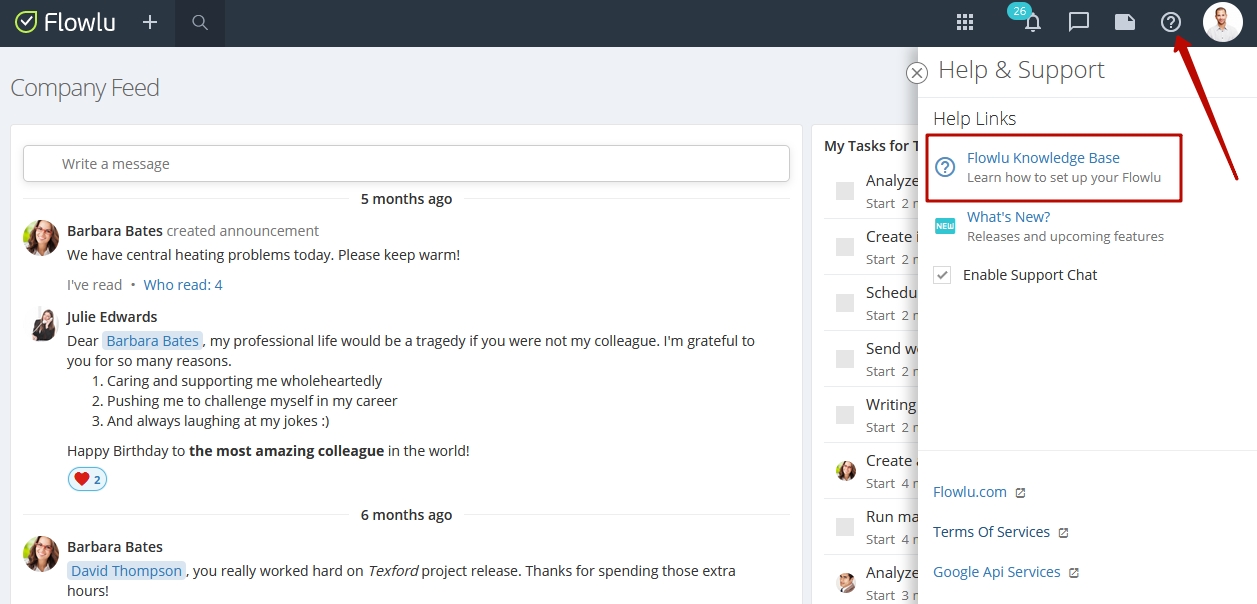Open the apps grid menu
This screenshot has width=1257, height=604.
click(965, 22)
